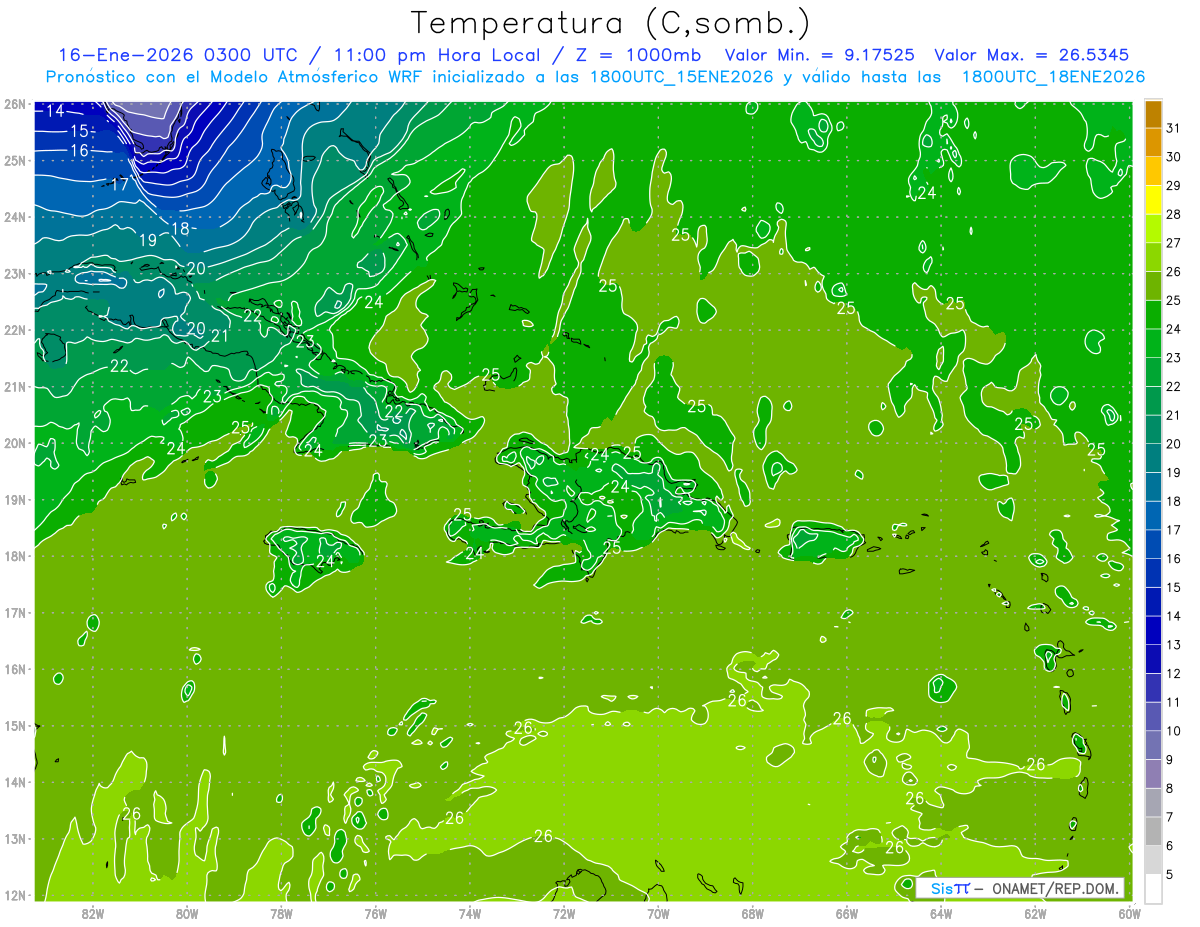Click the 19N latitude axis label
Viewport: 1200px width, 927px height.
[14, 500]
